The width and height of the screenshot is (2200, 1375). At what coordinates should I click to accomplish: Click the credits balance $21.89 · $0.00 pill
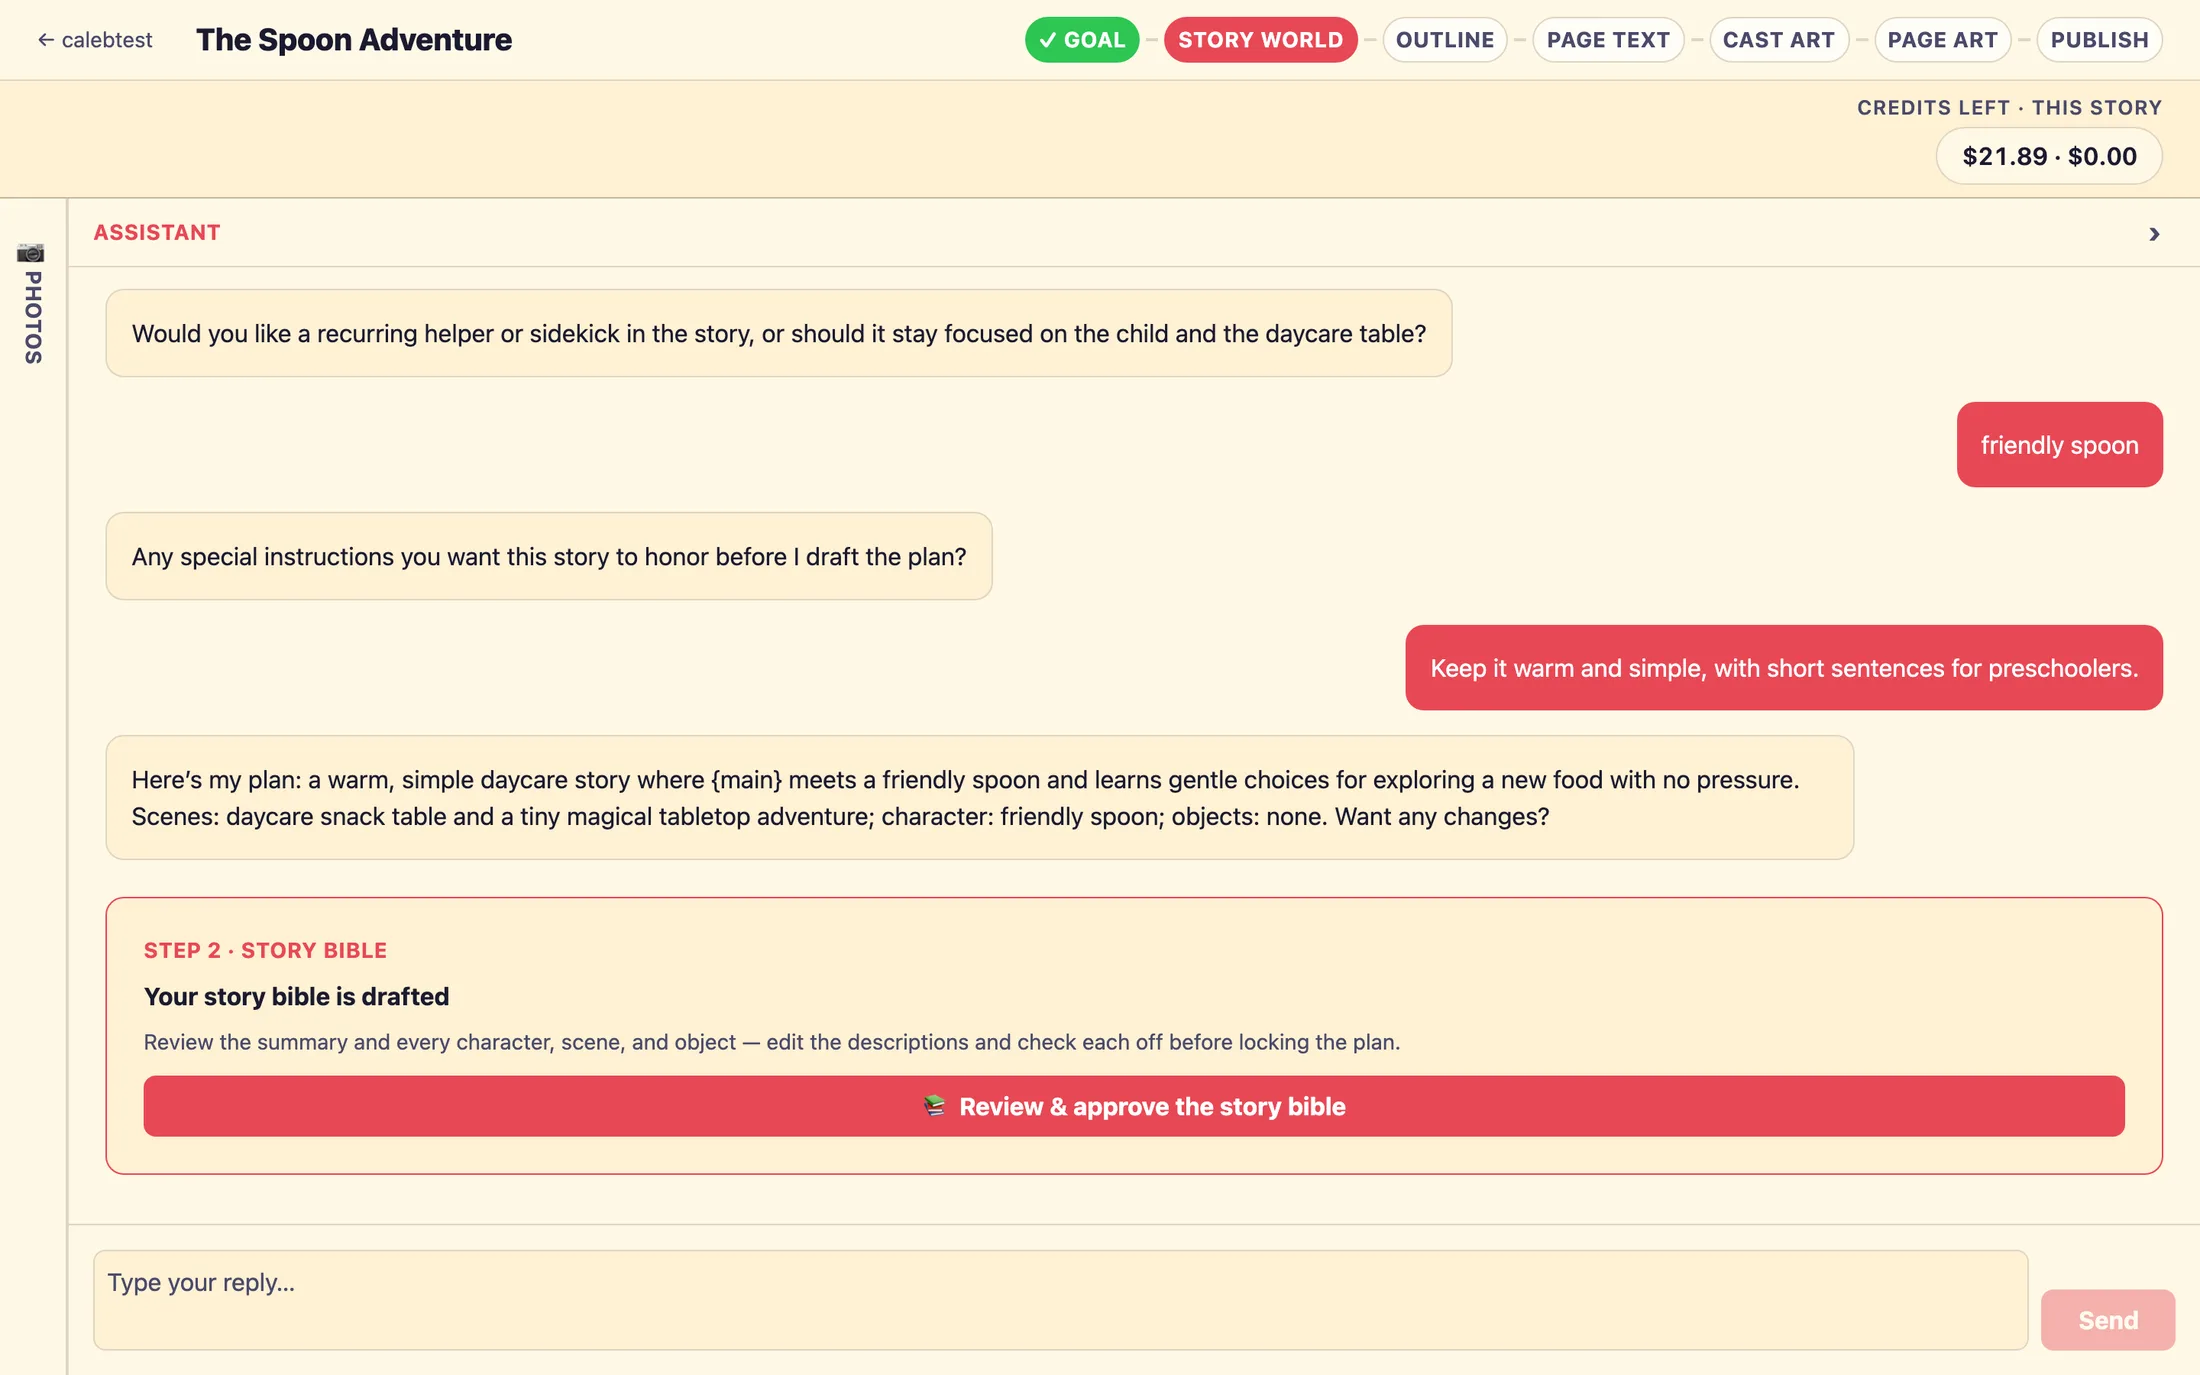point(2049,156)
